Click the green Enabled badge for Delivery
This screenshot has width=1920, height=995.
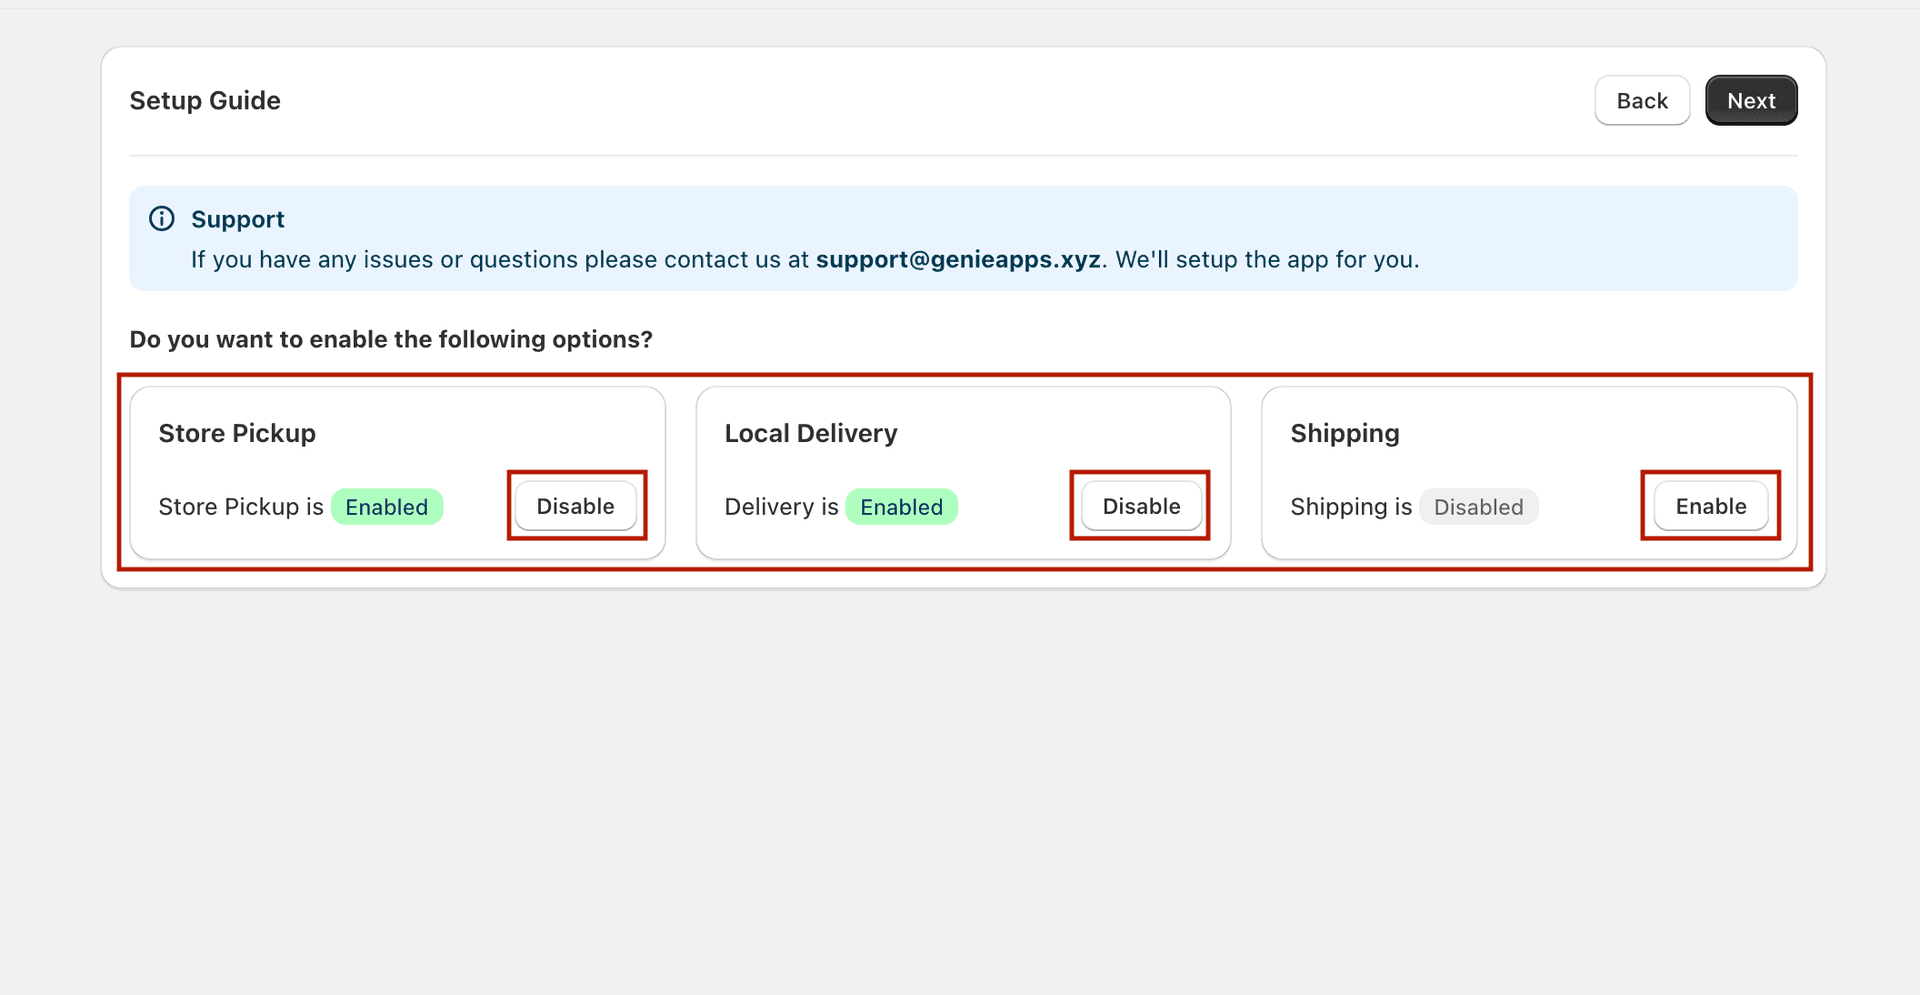(901, 506)
